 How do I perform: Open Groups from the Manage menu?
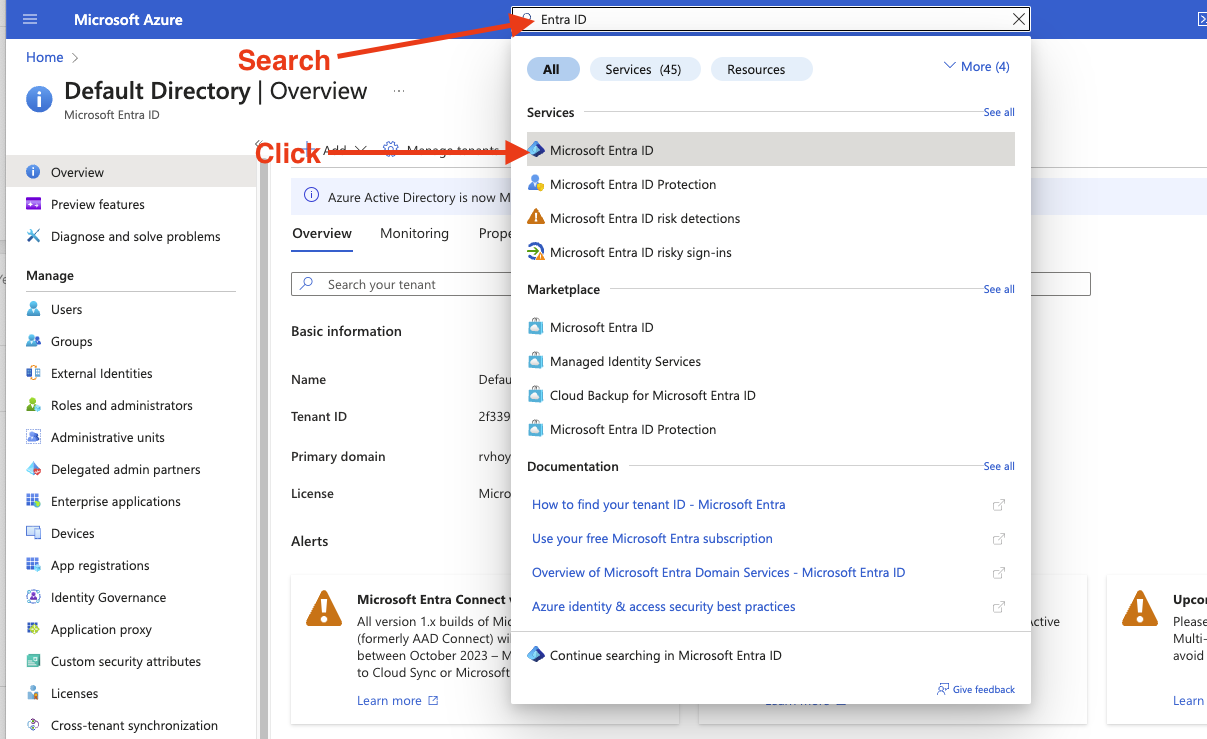(71, 341)
